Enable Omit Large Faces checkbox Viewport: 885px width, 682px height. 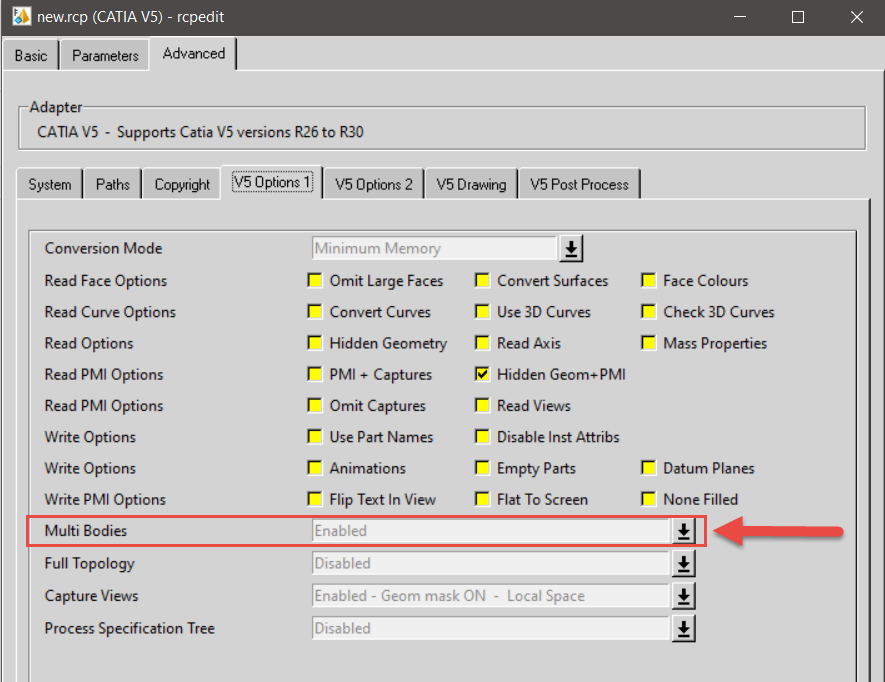click(314, 281)
